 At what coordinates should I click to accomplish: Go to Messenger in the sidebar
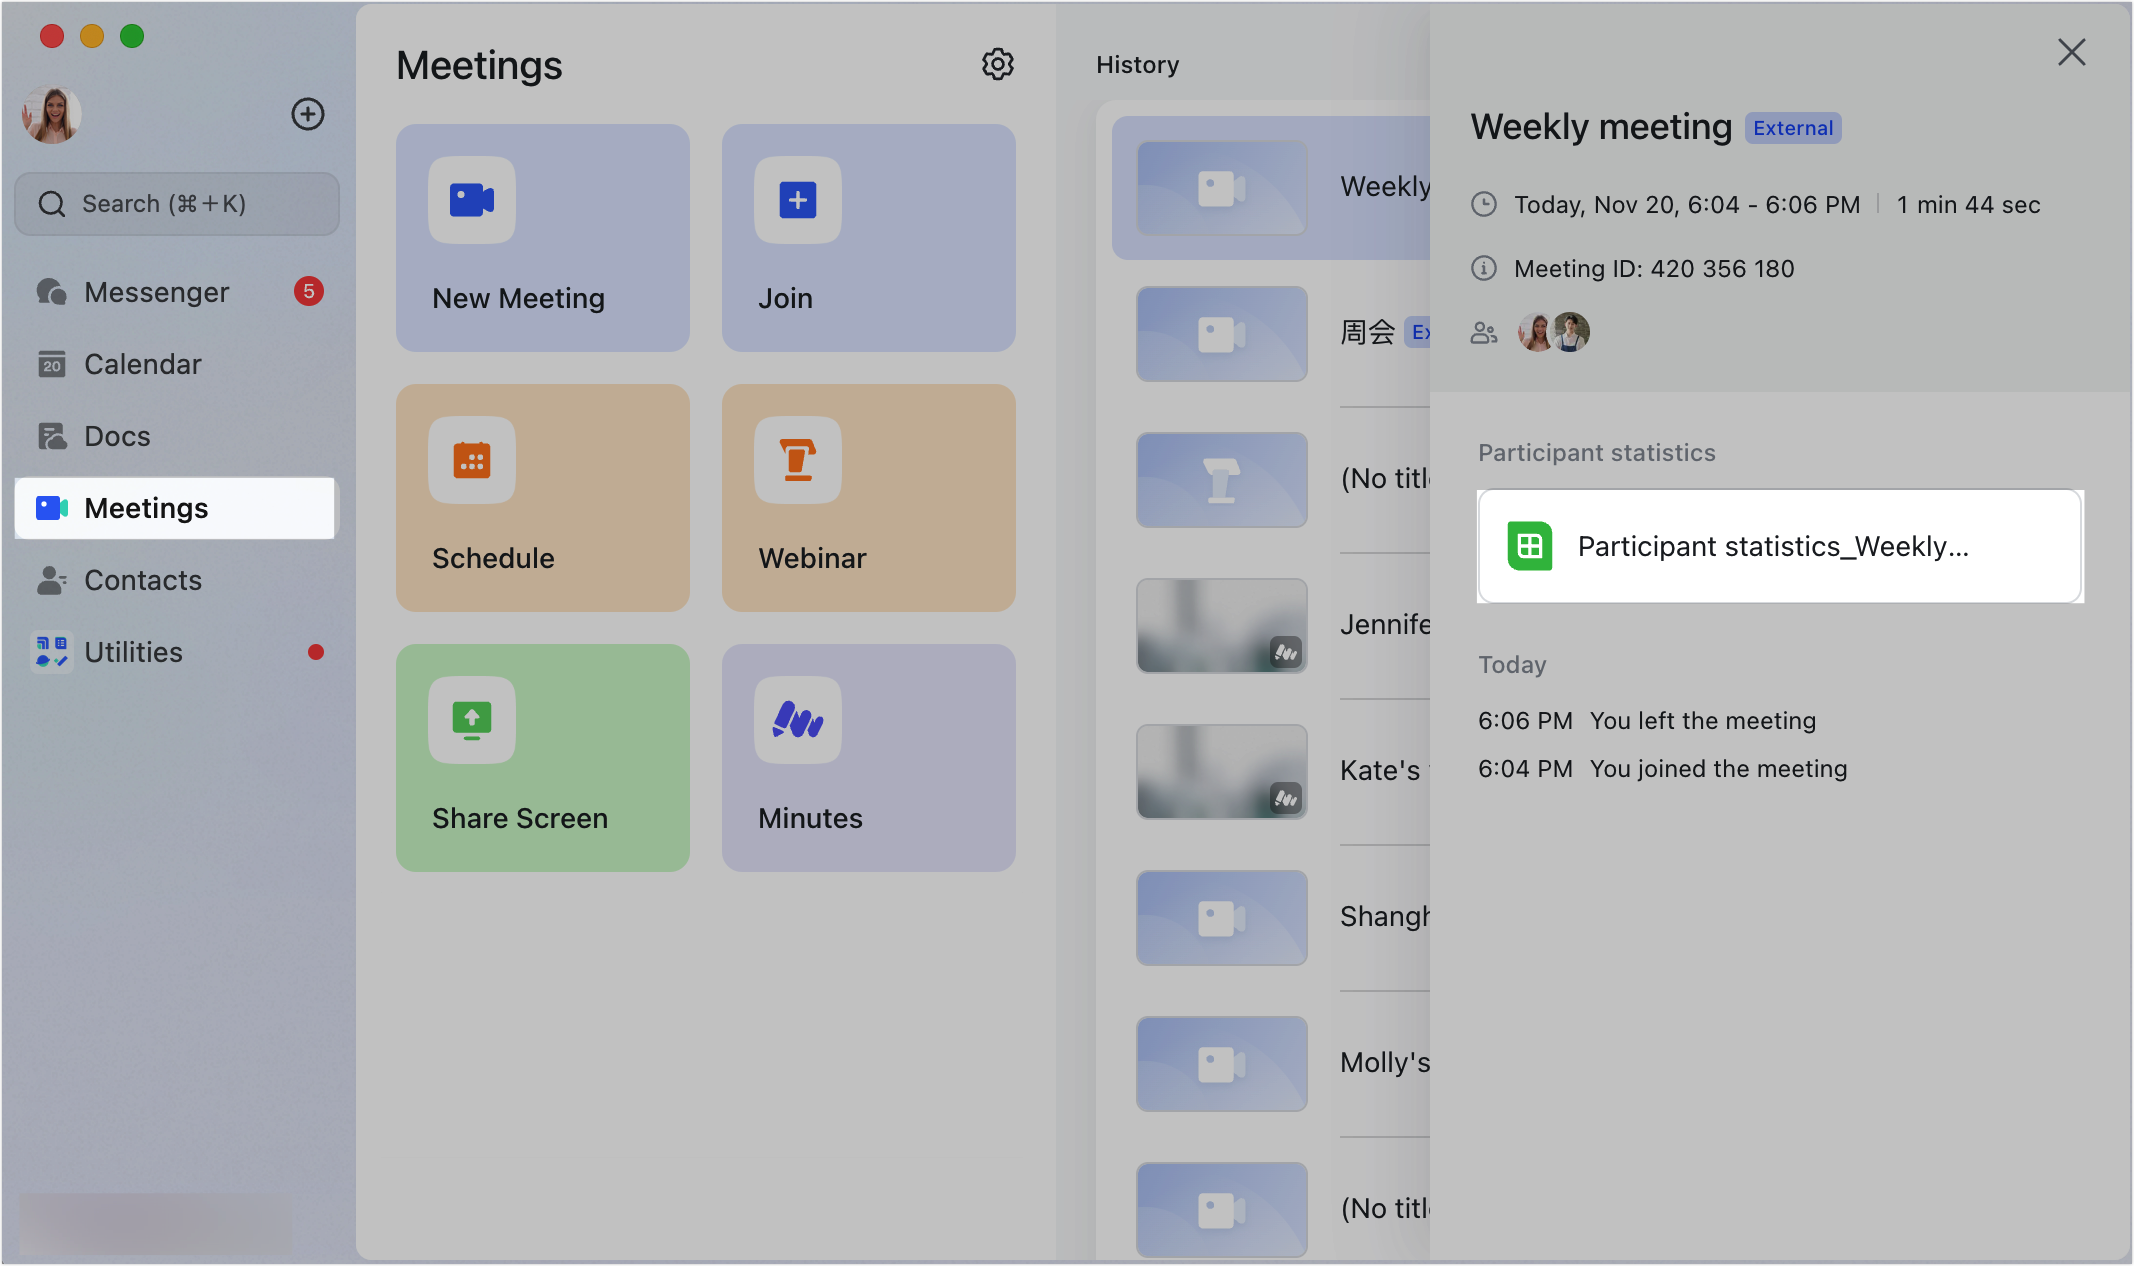point(157,292)
